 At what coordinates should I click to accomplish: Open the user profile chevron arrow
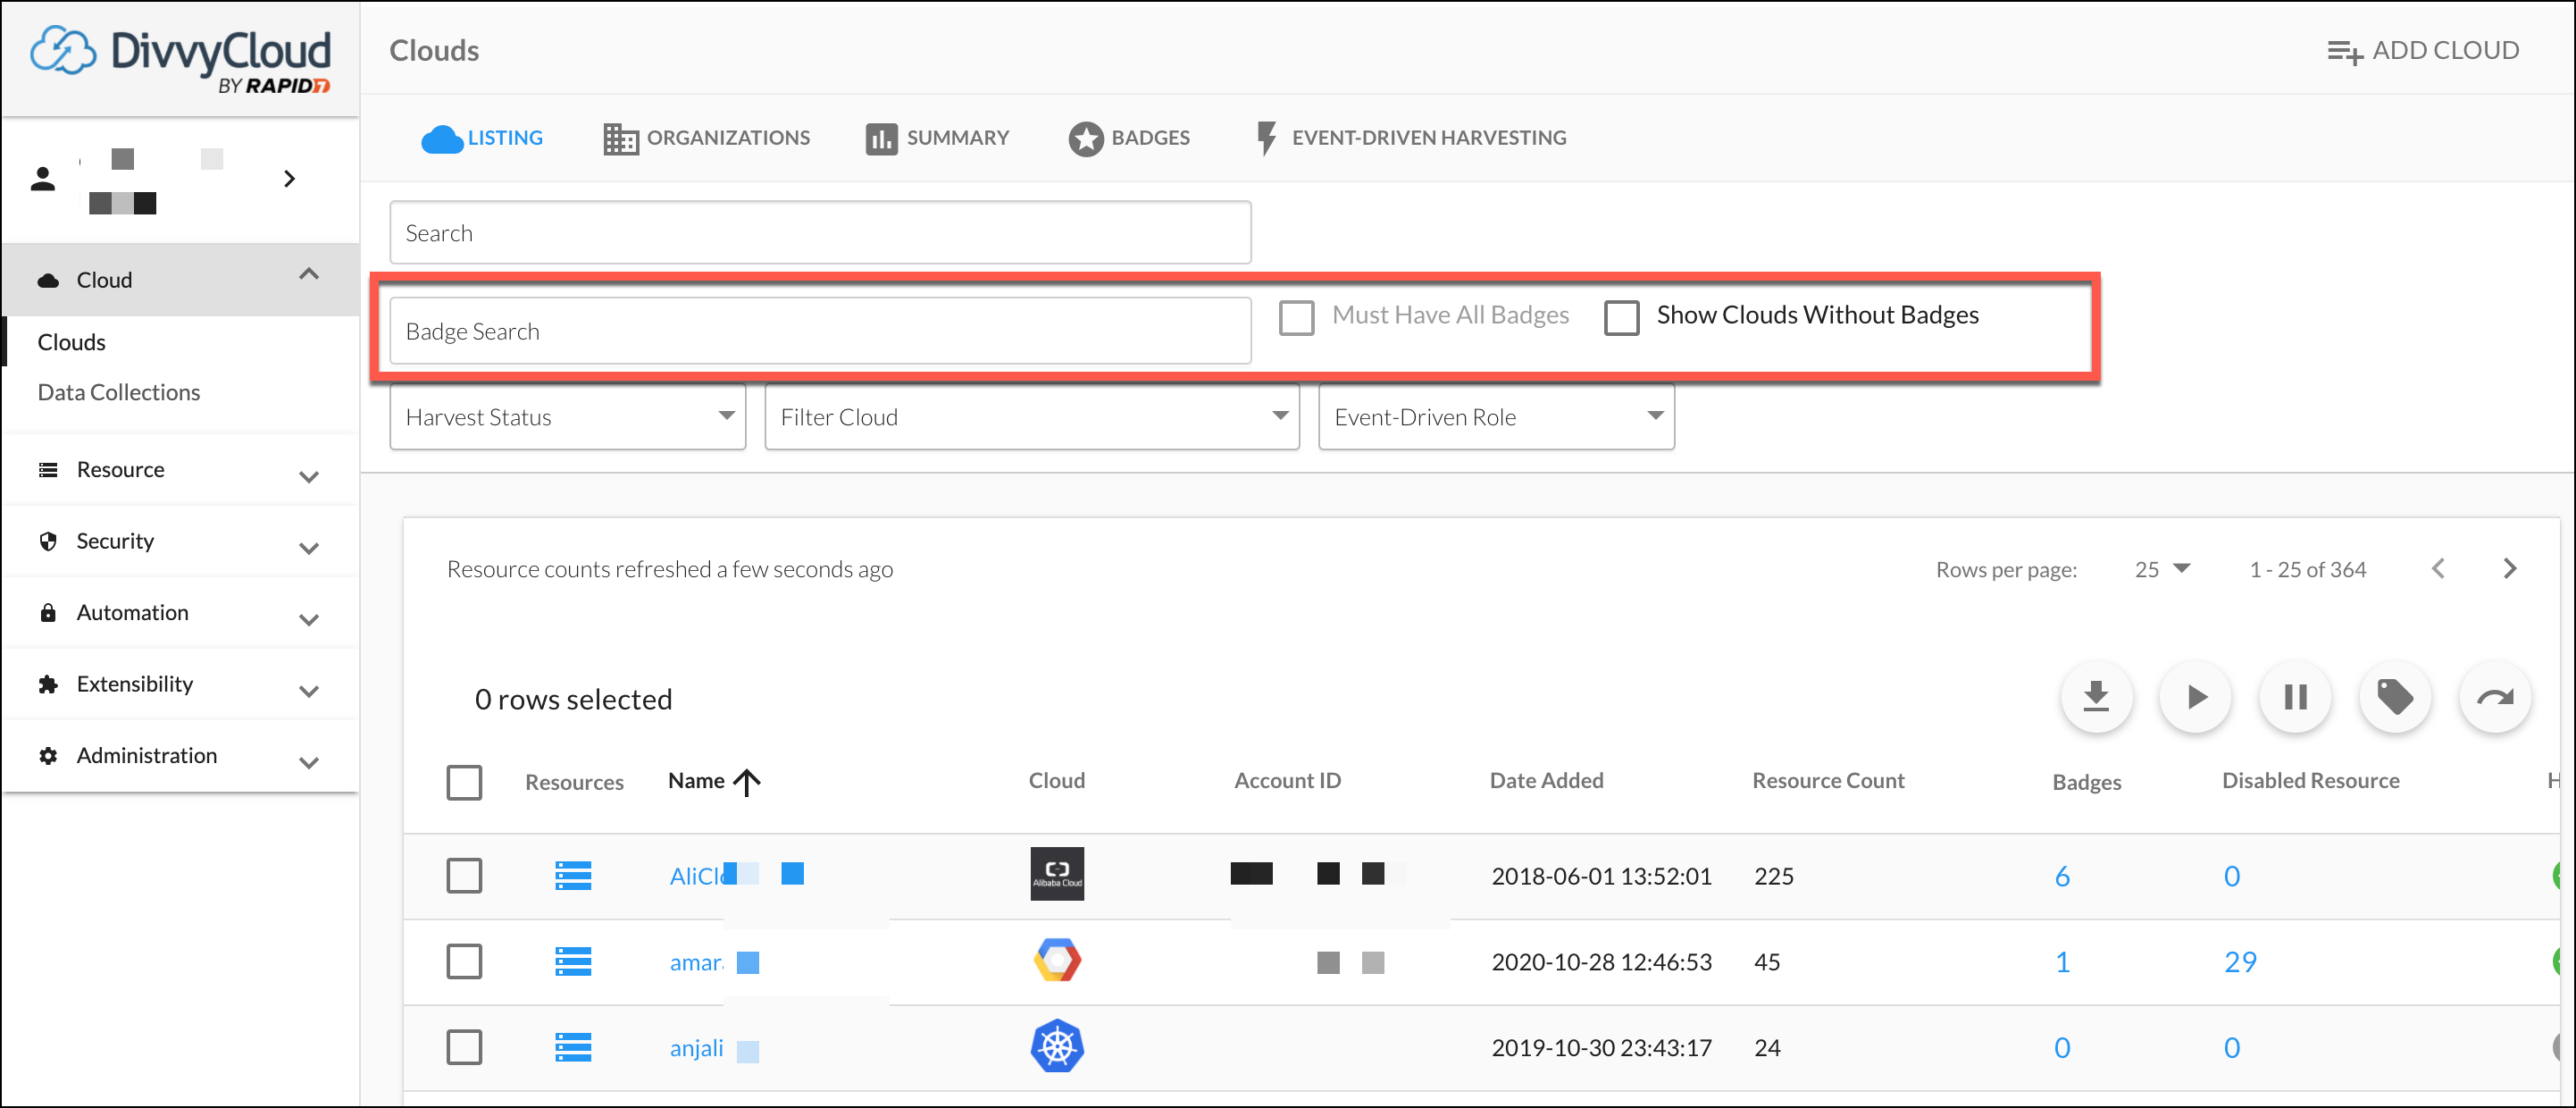coord(289,179)
